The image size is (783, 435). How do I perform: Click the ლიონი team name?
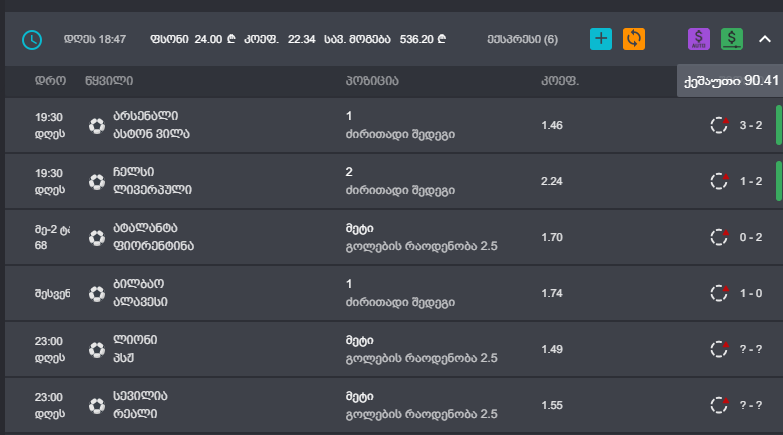pyautogui.click(x=135, y=340)
